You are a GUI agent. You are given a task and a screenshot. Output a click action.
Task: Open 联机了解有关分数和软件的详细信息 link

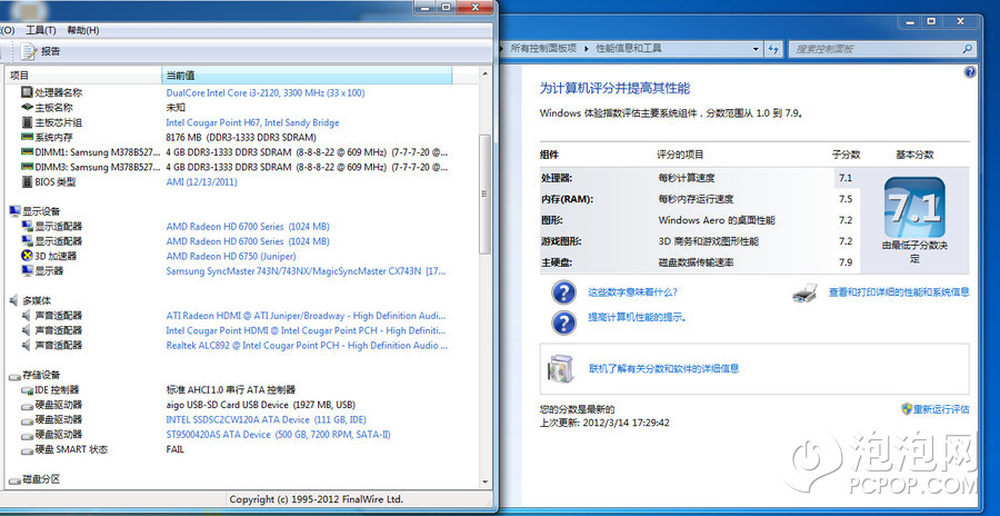pyautogui.click(x=664, y=369)
